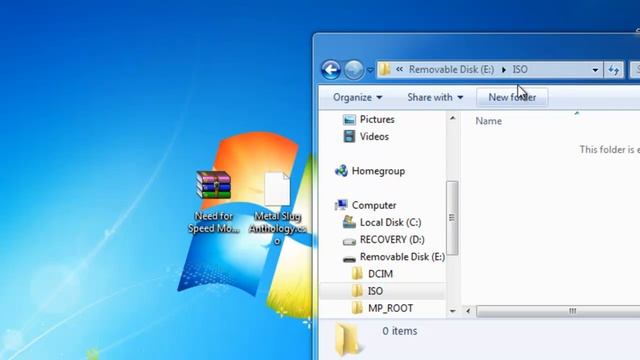Select Homegroup in the navigation pane
The image size is (640, 360).
click(370, 171)
